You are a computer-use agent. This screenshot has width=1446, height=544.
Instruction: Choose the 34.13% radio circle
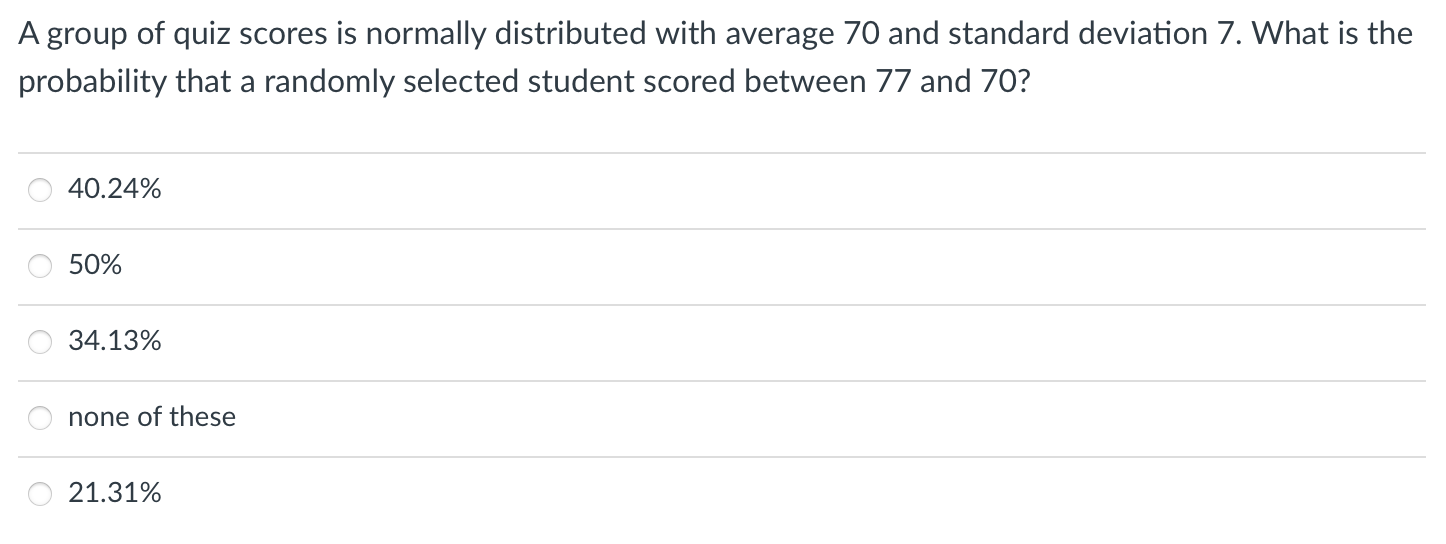[x=41, y=343]
